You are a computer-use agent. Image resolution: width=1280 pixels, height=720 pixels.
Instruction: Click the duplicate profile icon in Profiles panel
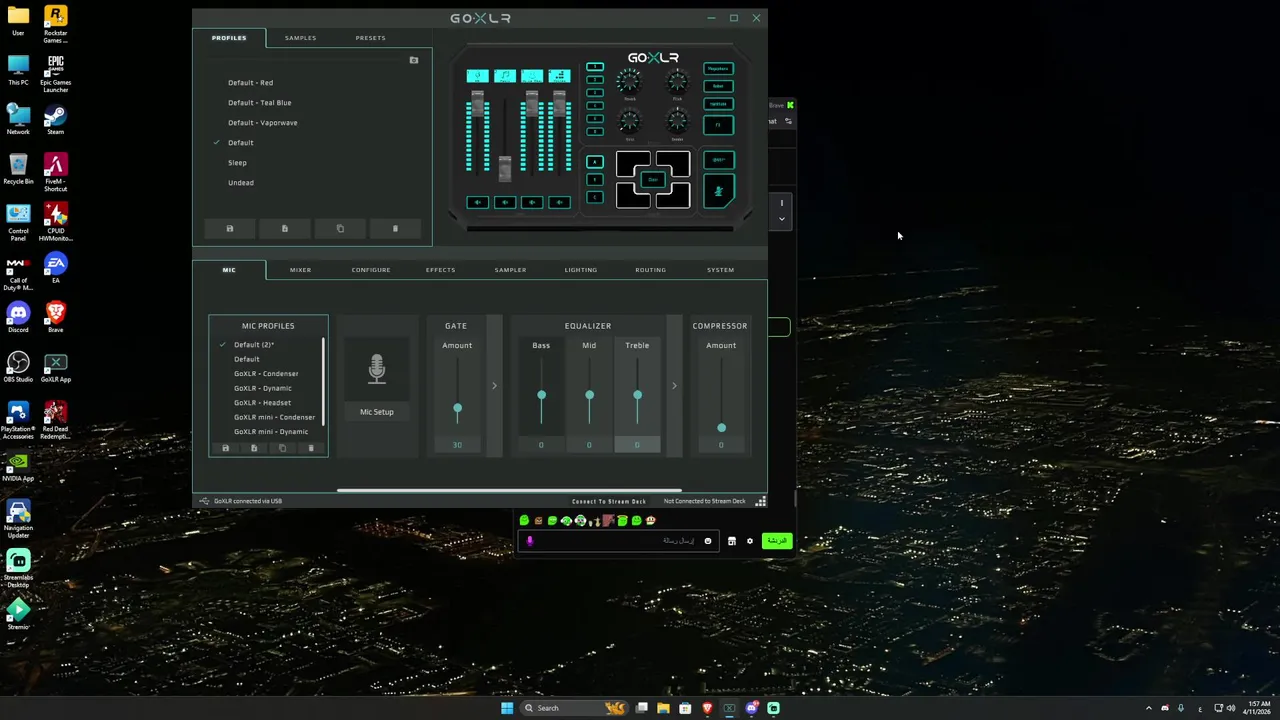(340, 229)
